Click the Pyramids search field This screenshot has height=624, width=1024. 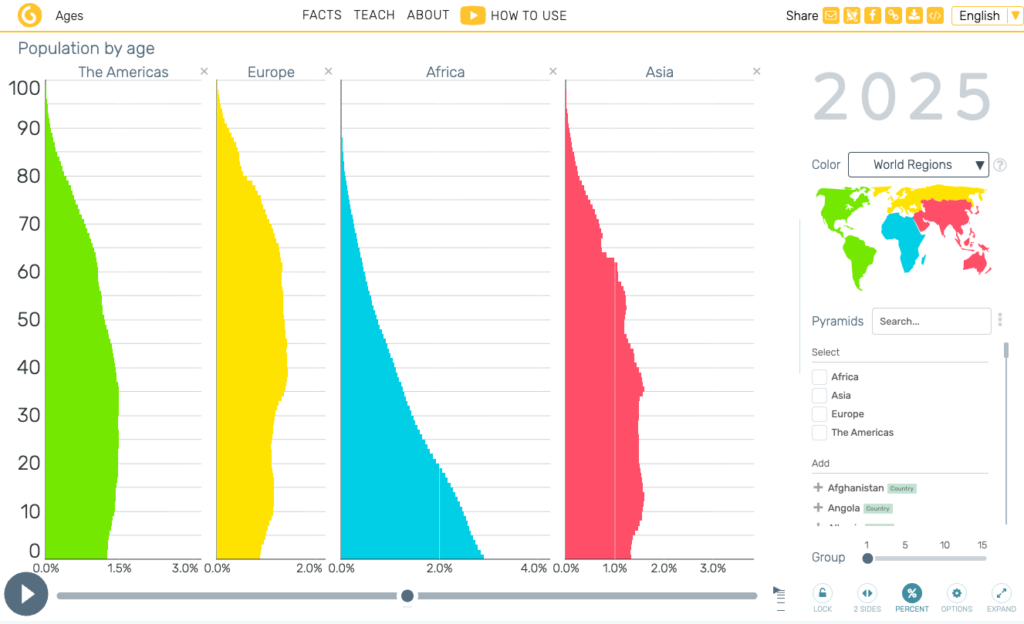coord(931,321)
